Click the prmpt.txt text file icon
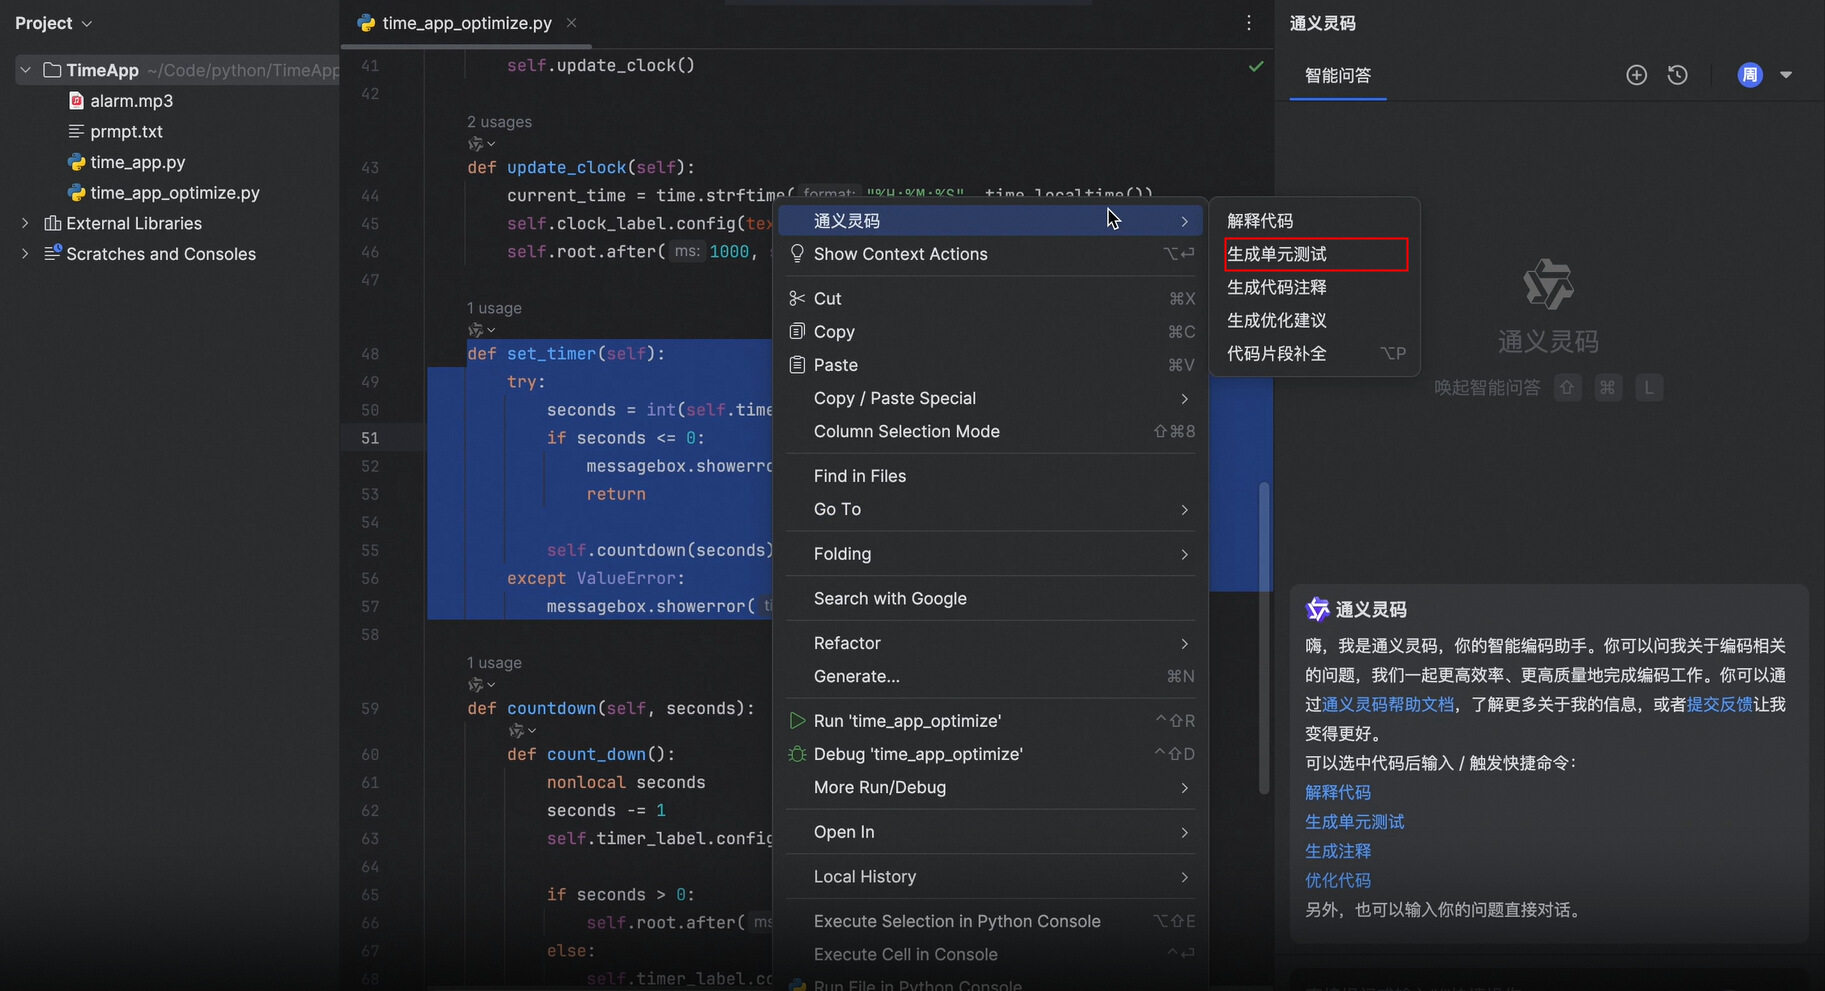 pos(76,131)
